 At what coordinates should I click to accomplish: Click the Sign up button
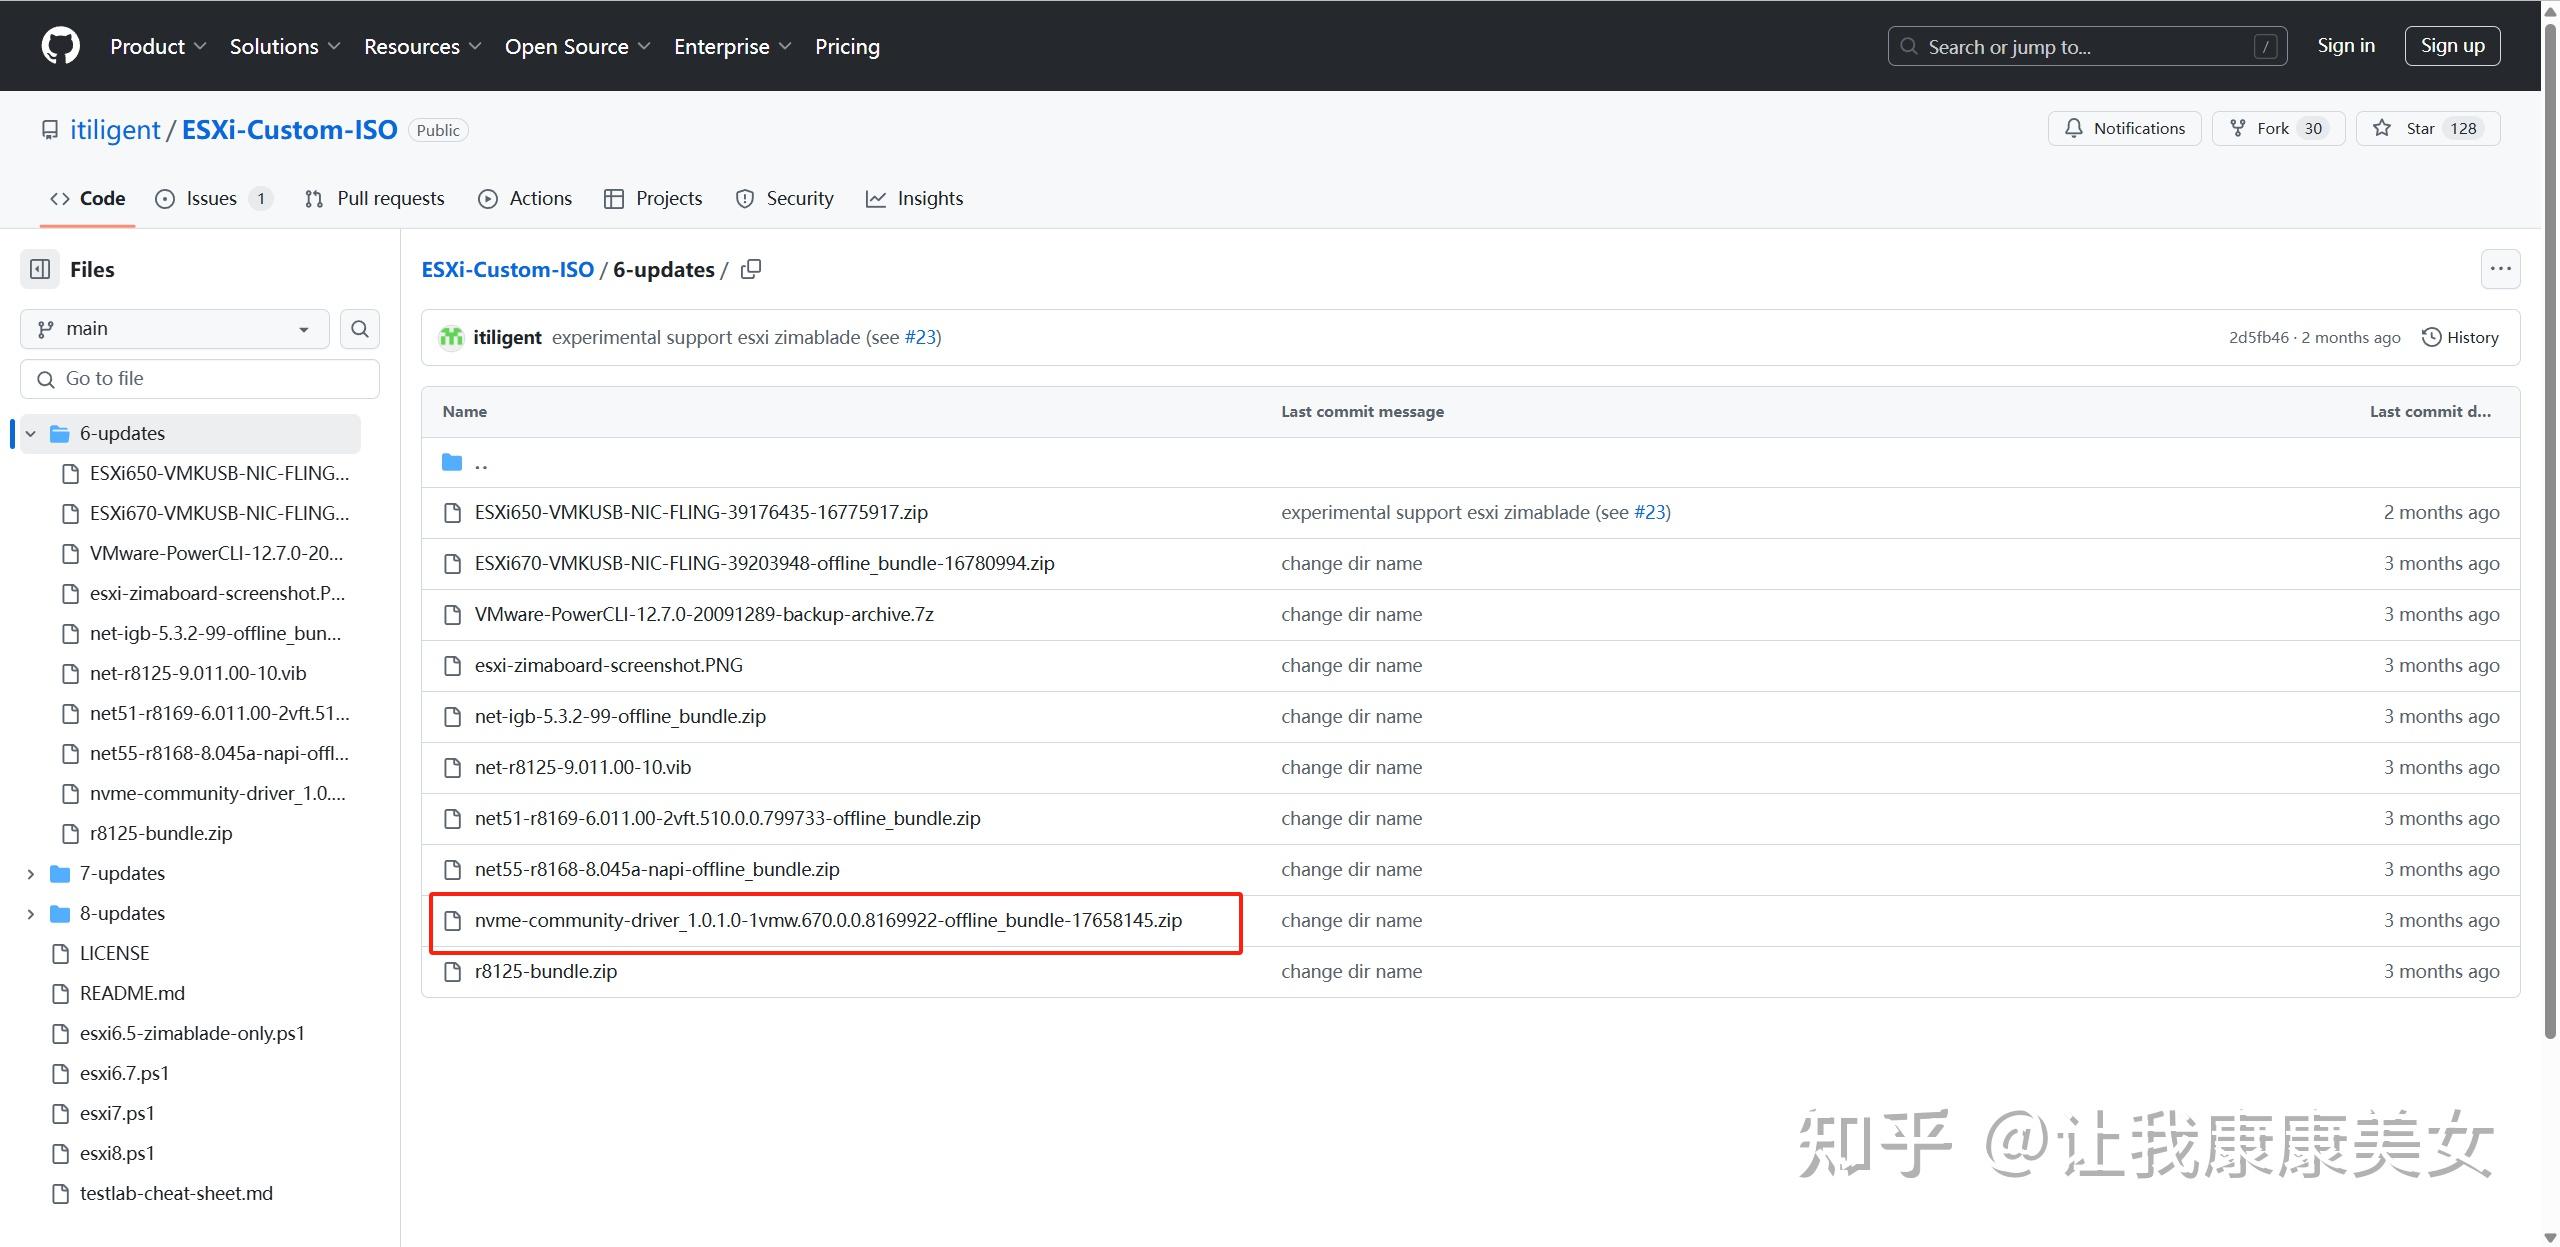click(x=2452, y=46)
